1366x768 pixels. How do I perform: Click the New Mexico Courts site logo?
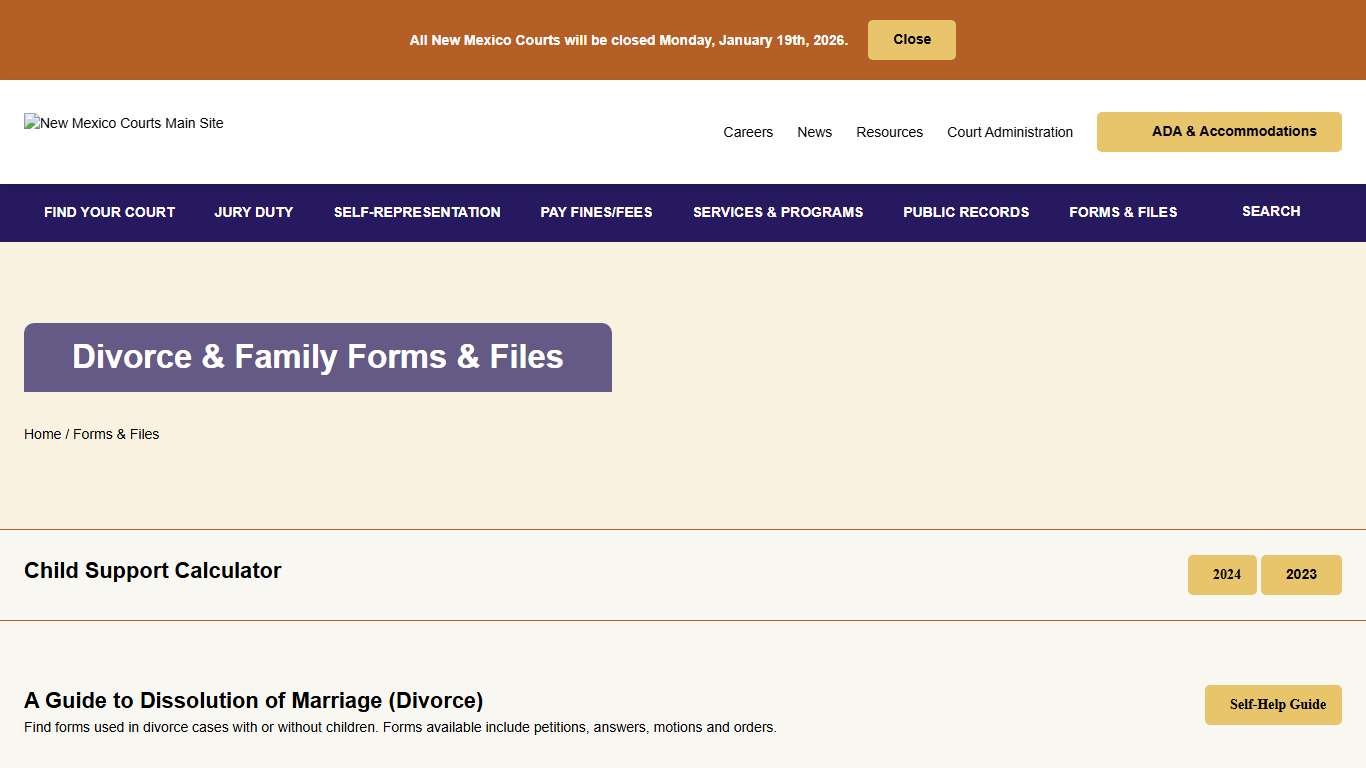tap(123, 123)
